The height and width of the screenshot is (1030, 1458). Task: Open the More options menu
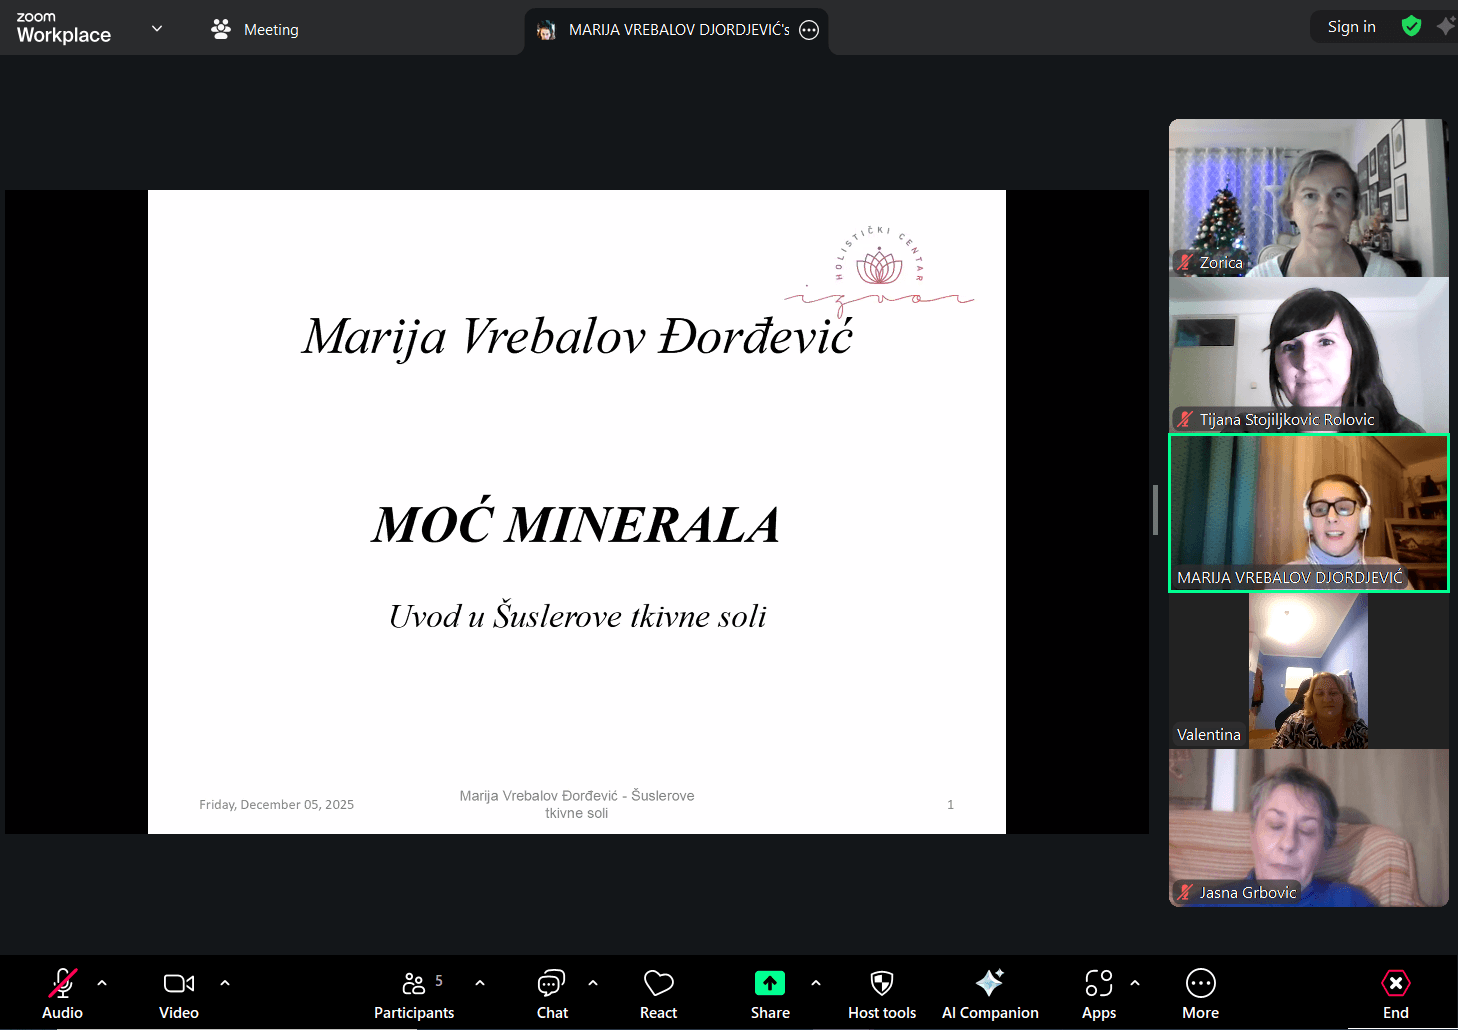point(1200,994)
